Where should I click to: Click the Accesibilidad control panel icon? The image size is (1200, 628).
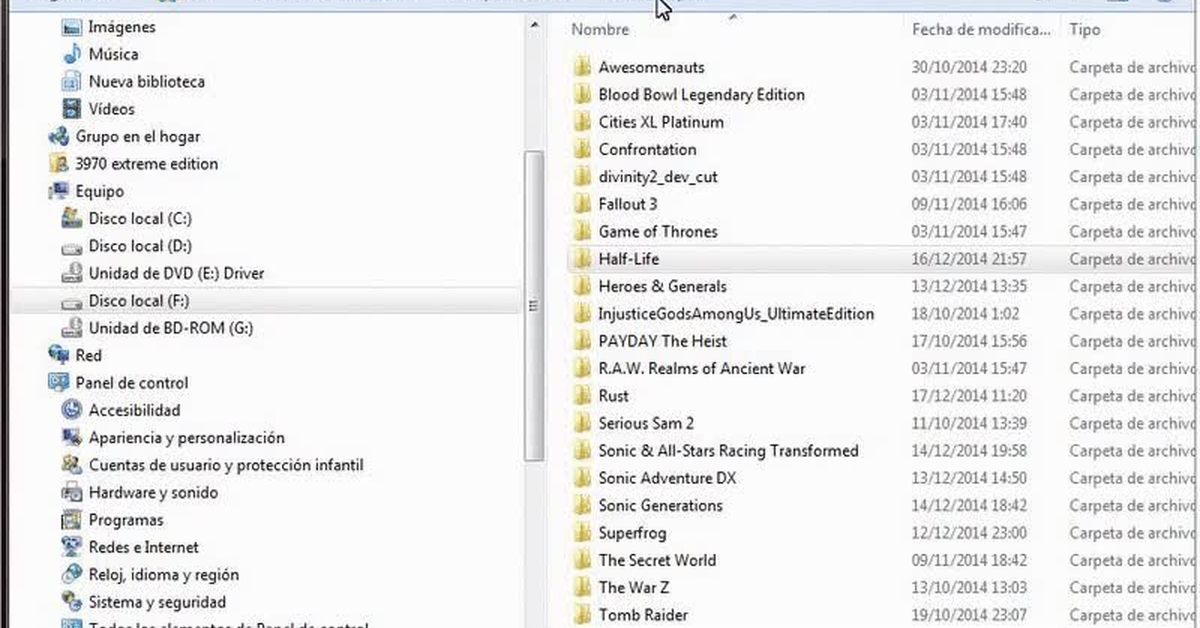click(72, 410)
